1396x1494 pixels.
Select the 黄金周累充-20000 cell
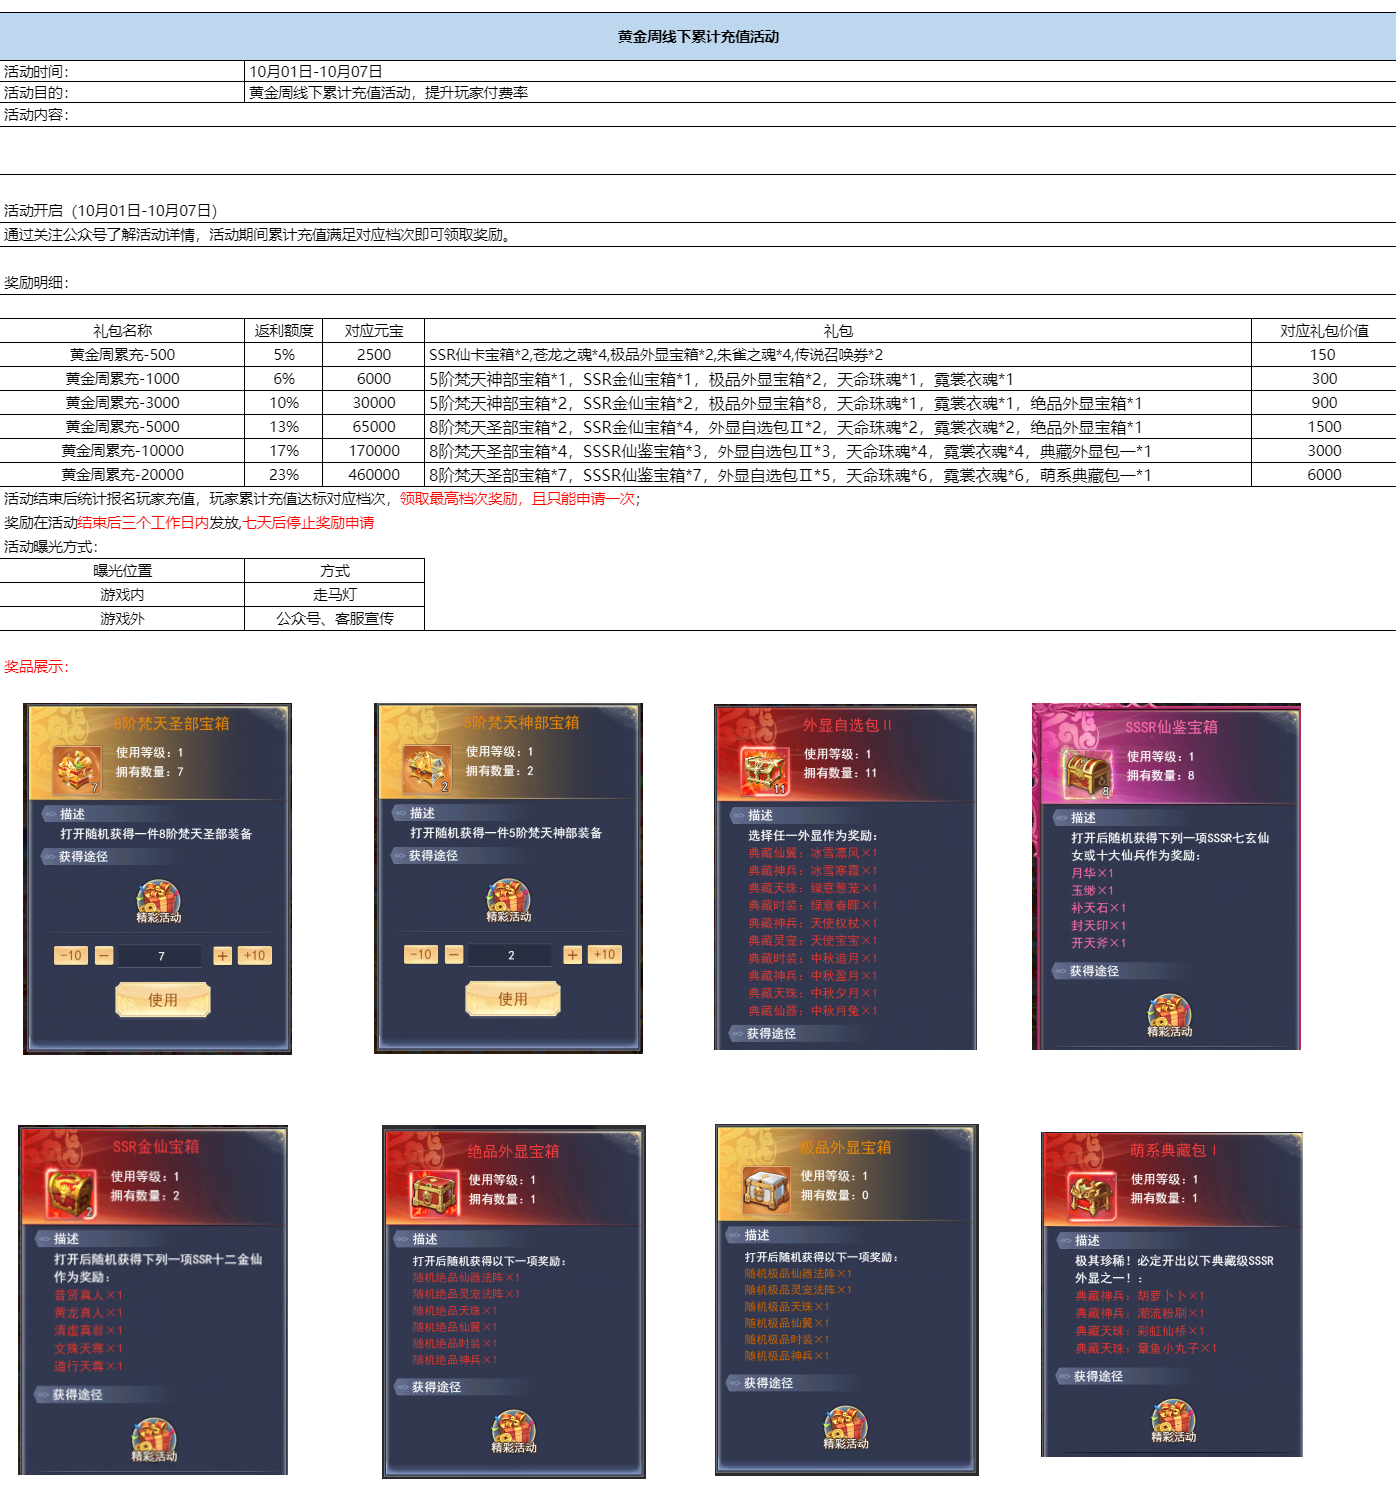[x=122, y=474]
